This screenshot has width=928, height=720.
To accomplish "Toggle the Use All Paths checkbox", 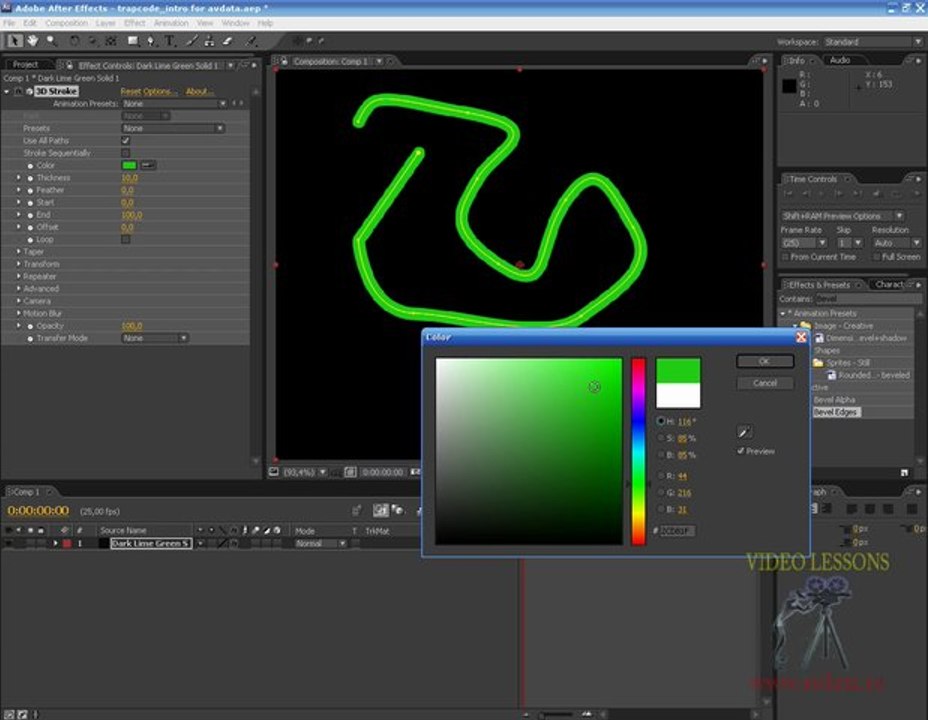I will pyautogui.click(x=125, y=141).
